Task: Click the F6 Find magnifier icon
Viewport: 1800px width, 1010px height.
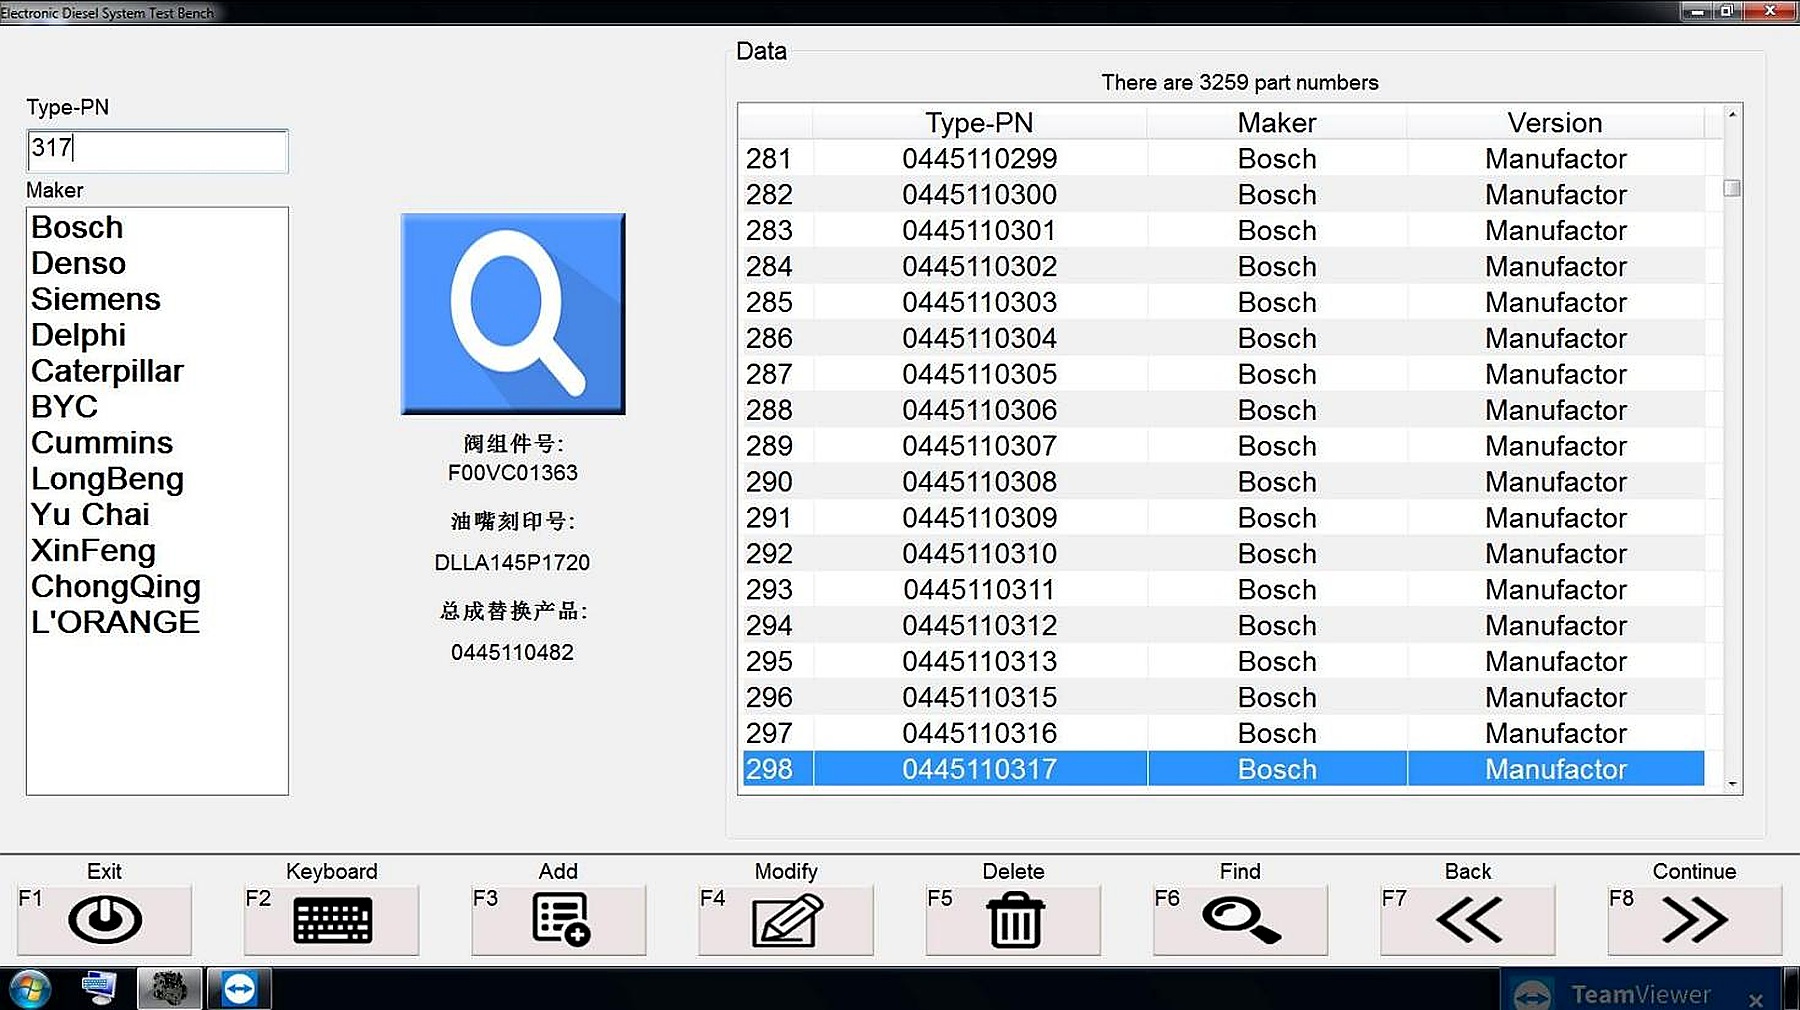Action: click(1241, 919)
